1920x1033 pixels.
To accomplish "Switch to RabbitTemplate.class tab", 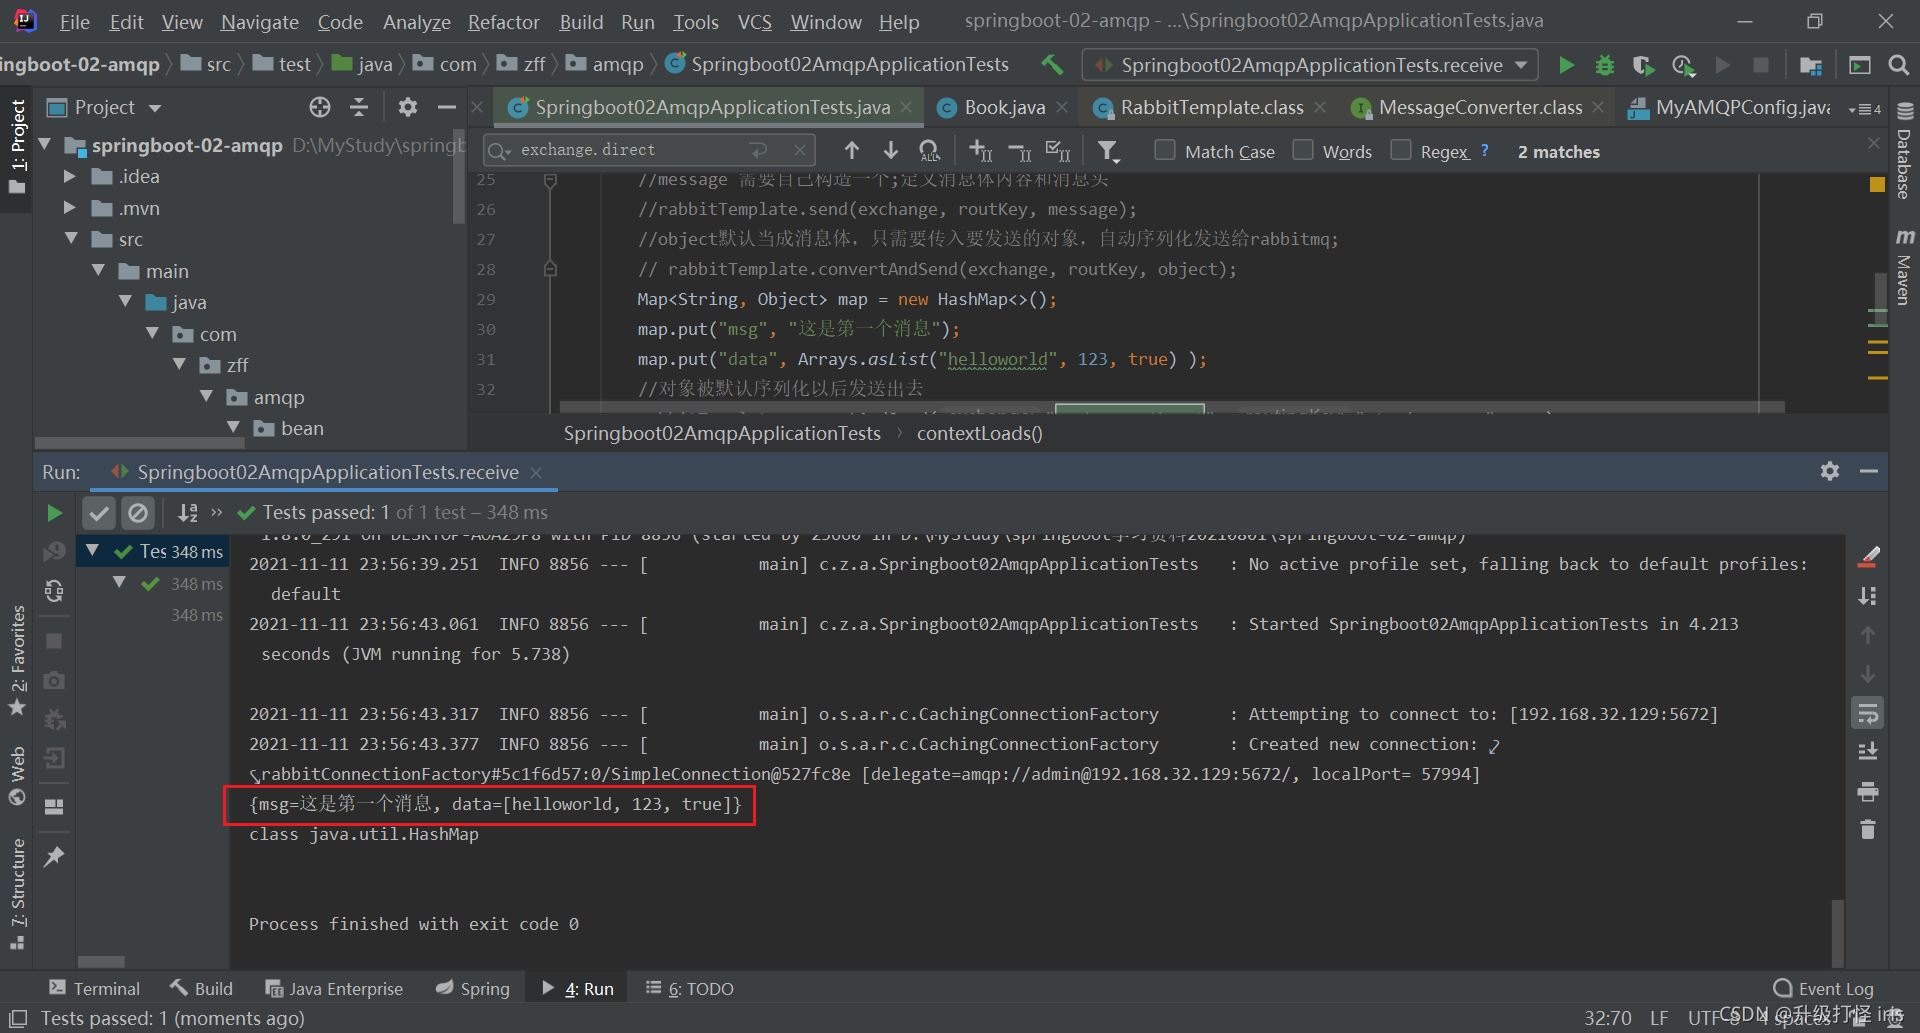I will point(1210,107).
